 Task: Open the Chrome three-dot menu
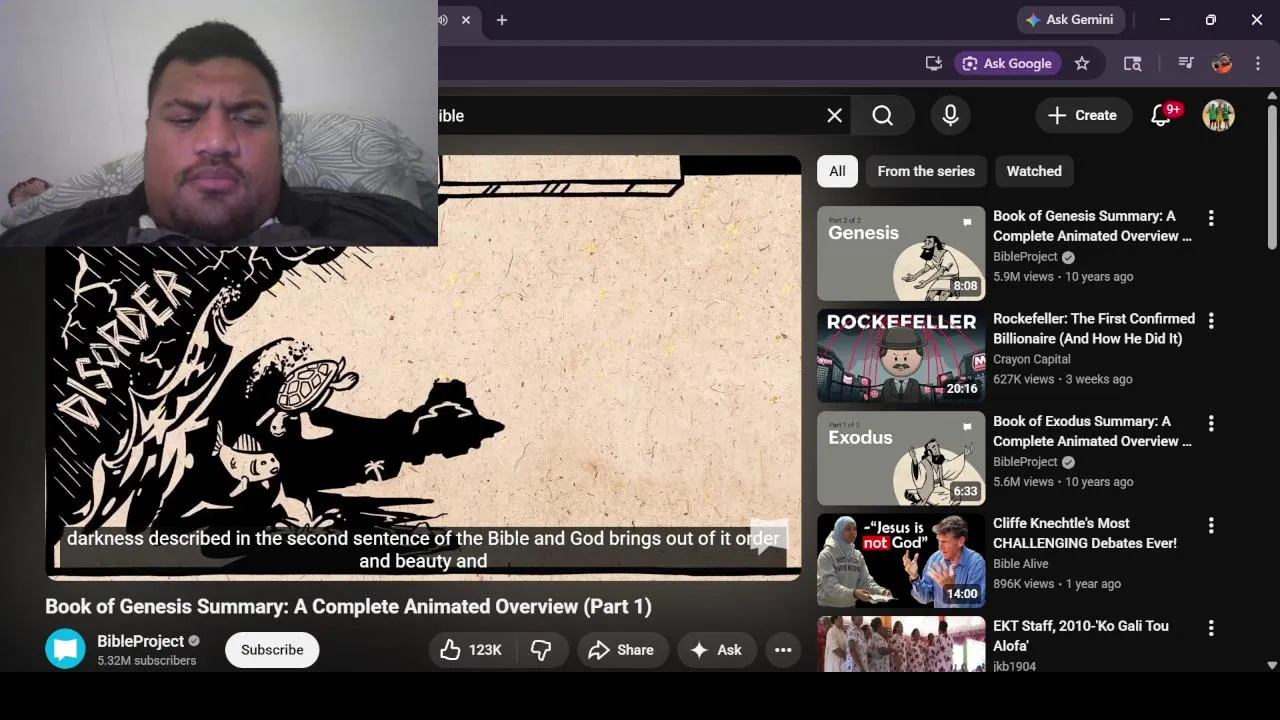click(x=1256, y=63)
